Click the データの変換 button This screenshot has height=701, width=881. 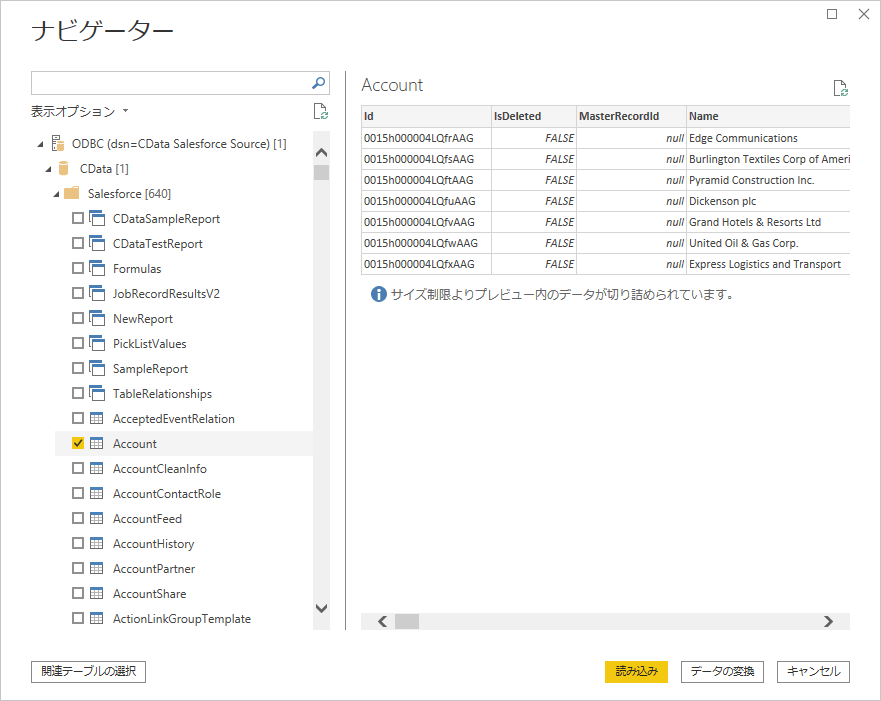tap(722, 671)
